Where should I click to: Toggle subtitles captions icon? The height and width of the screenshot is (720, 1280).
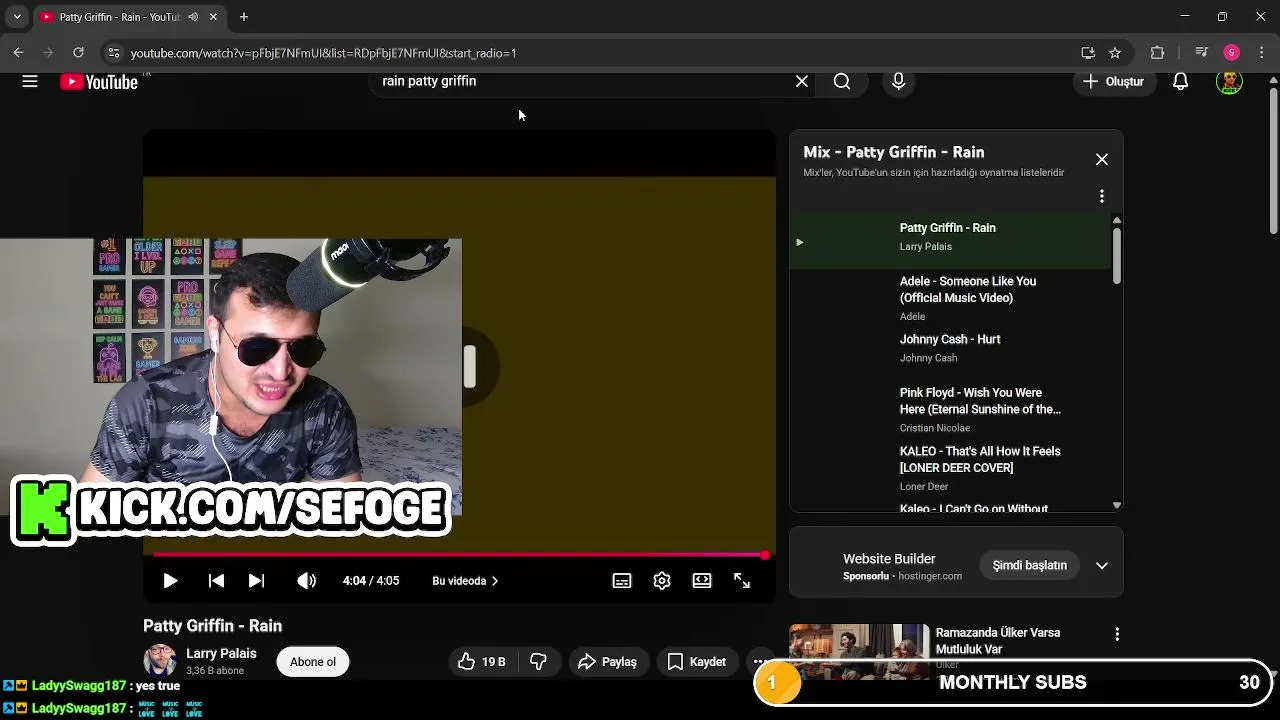click(x=622, y=581)
